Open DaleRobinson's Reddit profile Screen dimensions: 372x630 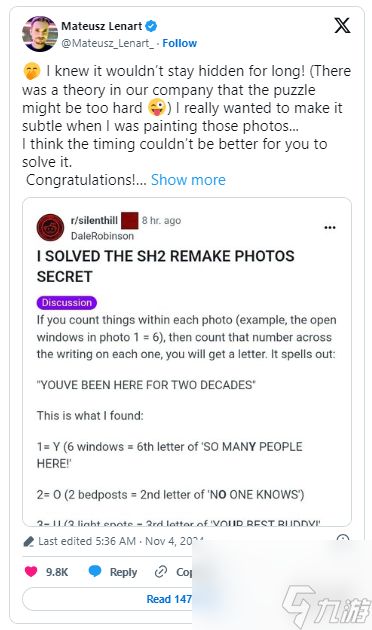(x=102, y=236)
